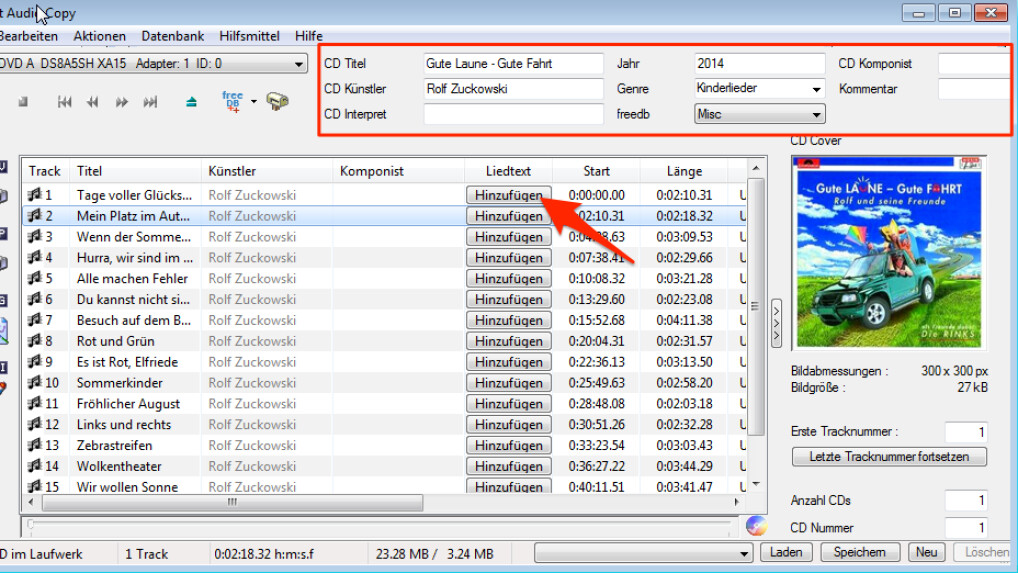
Task: Select track 7 Besuch auf dem B... title
Action: click(134, 320)
